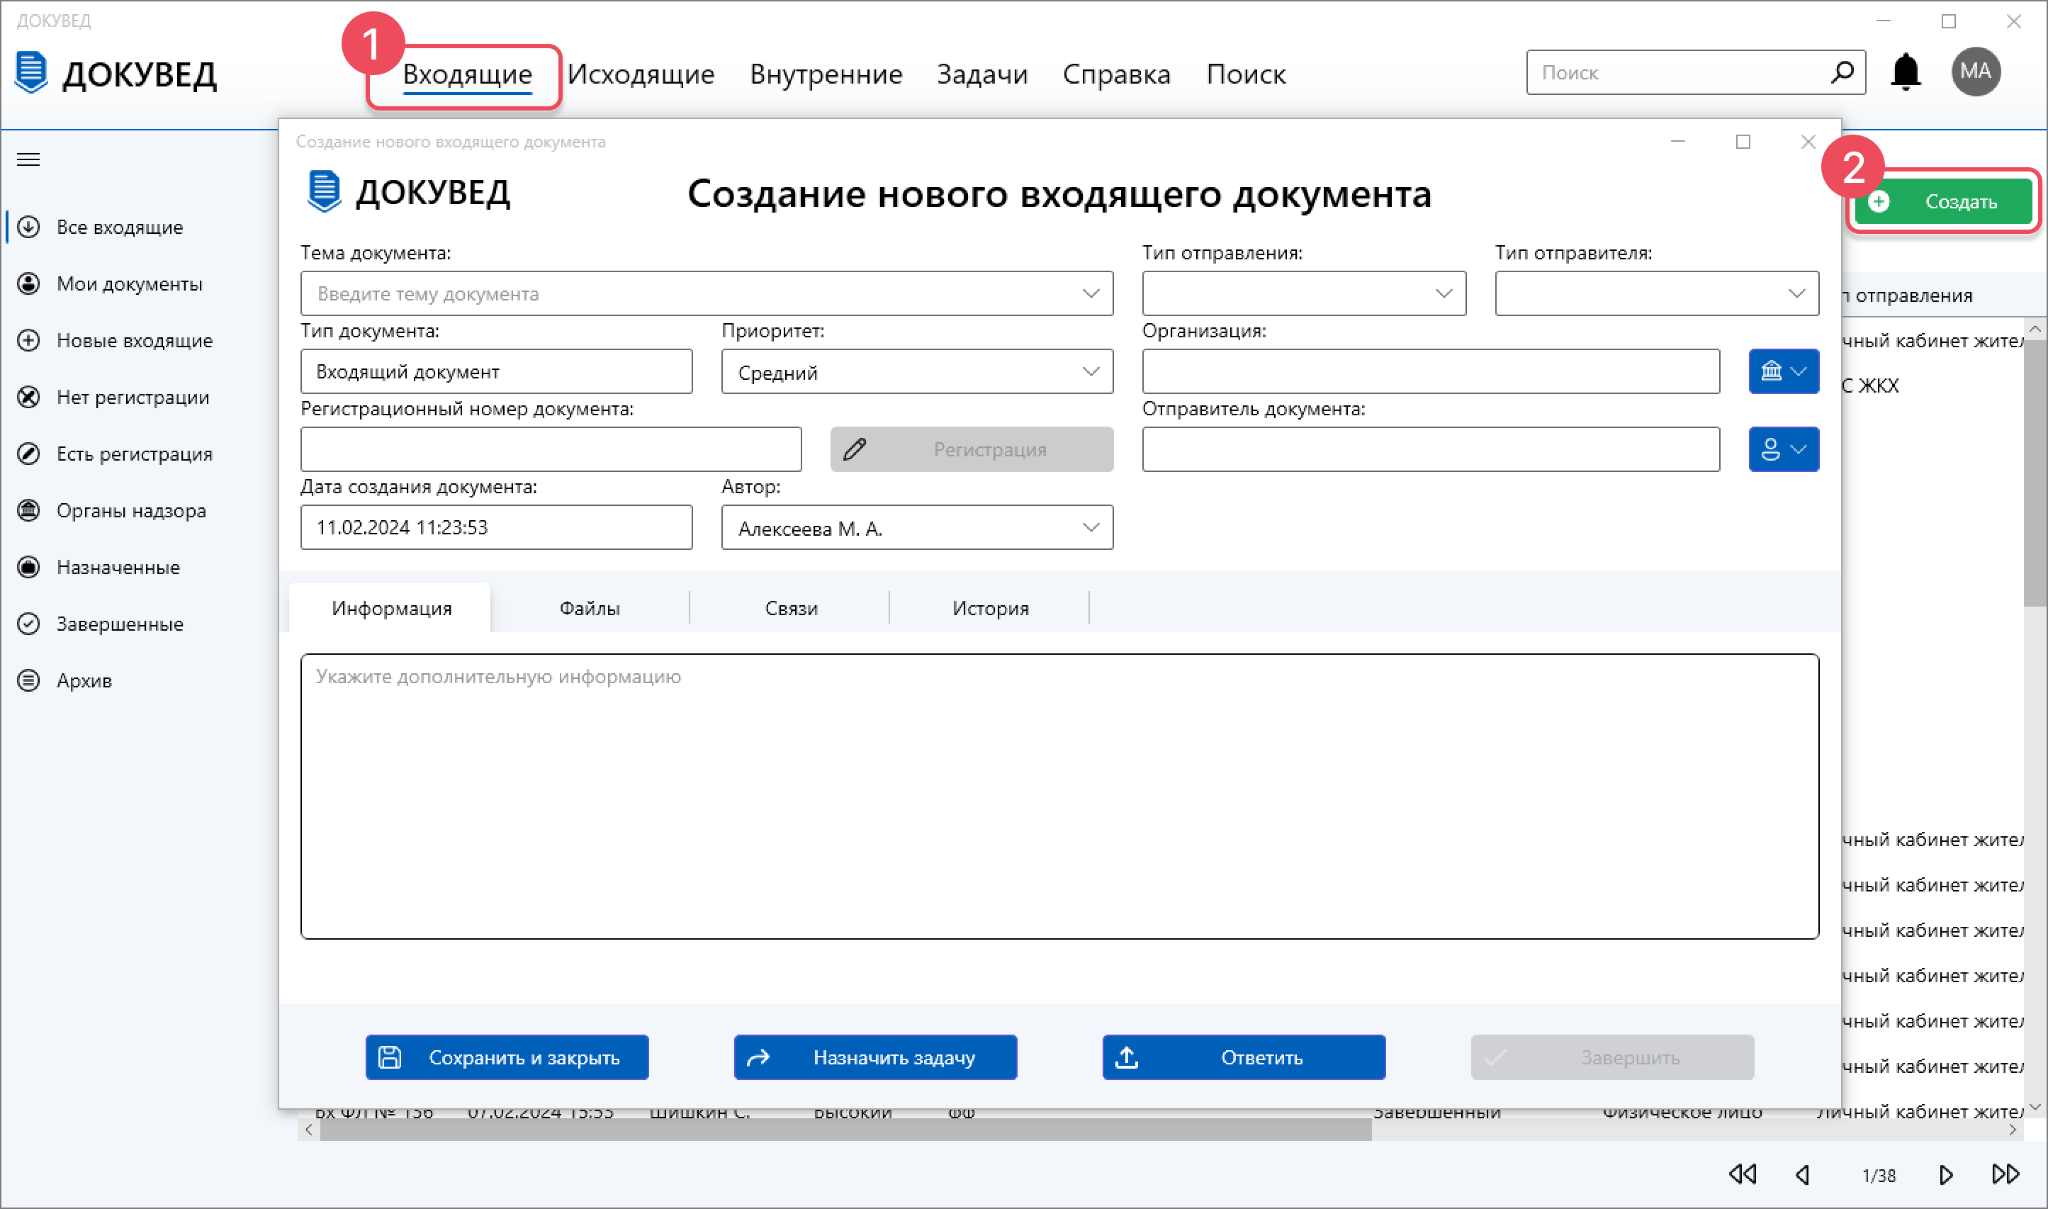Open the Входящие menu
This screenshot has width=2048, height=1209.
pyautogui.click(x=467, y=74)
